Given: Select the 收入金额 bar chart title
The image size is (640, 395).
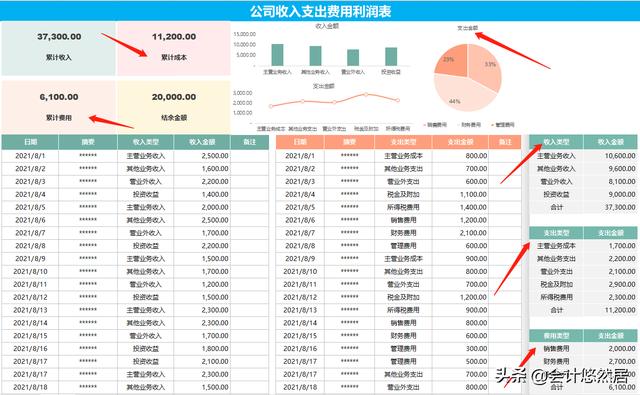Looking at the screenshot, I should tap(327, 26).
